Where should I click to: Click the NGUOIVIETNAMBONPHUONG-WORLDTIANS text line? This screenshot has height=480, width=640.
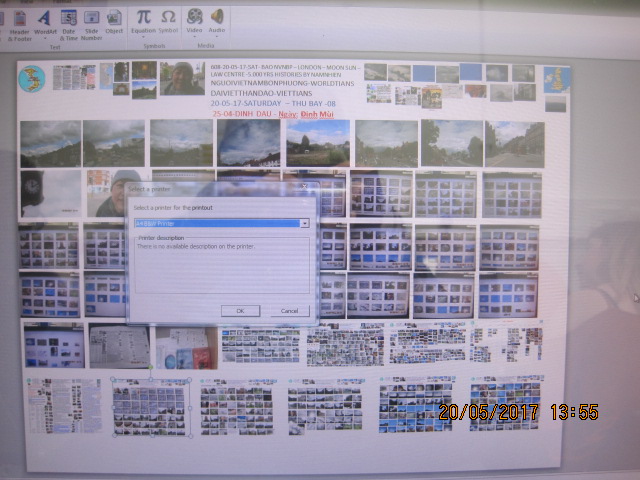click(282, 83)
